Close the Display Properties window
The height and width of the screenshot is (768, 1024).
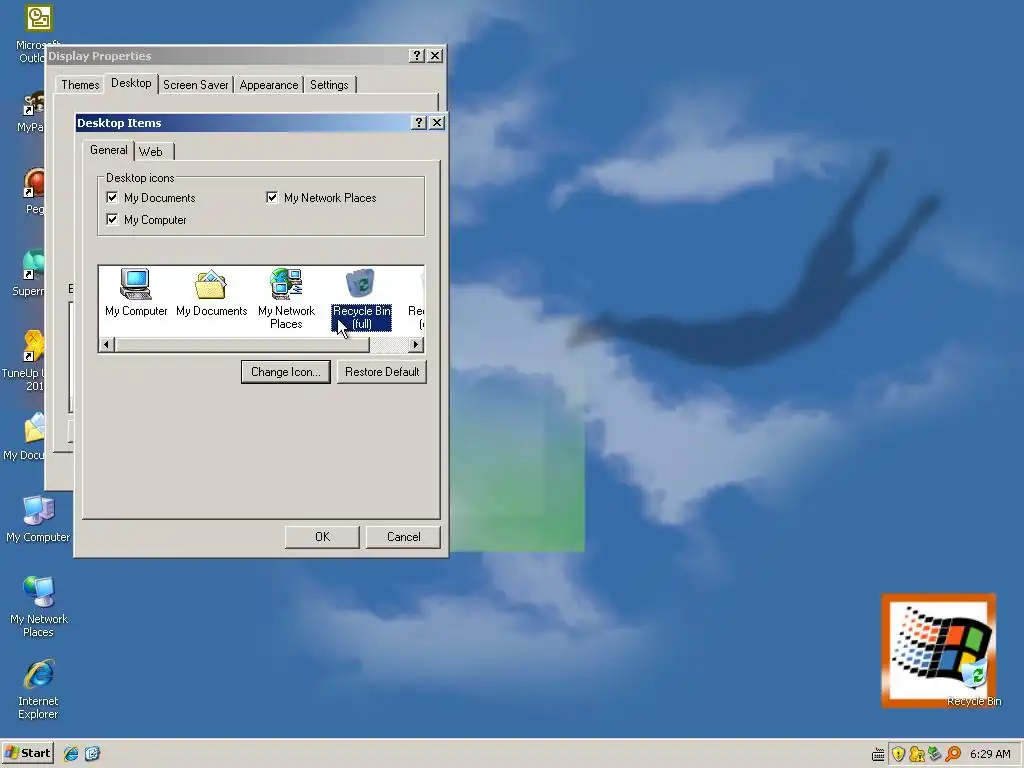point(435,56)
